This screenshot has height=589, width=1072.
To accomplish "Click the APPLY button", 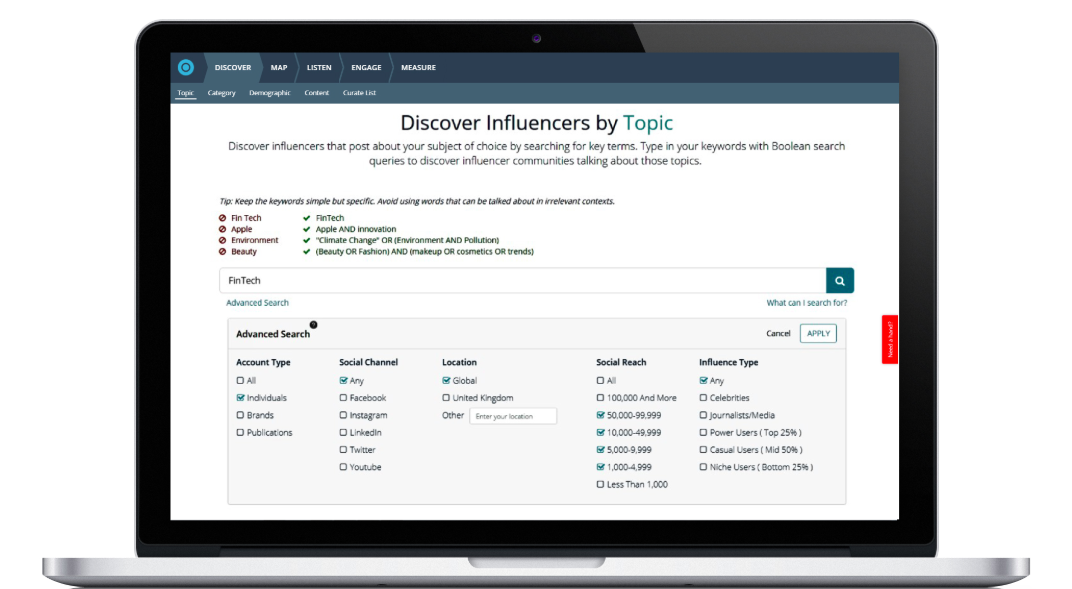I will [x=817, y=332].
